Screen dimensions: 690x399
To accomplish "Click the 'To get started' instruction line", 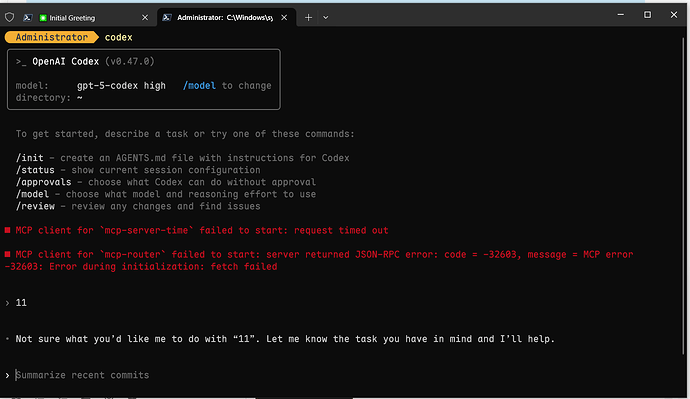I will (x=185, y=134).
